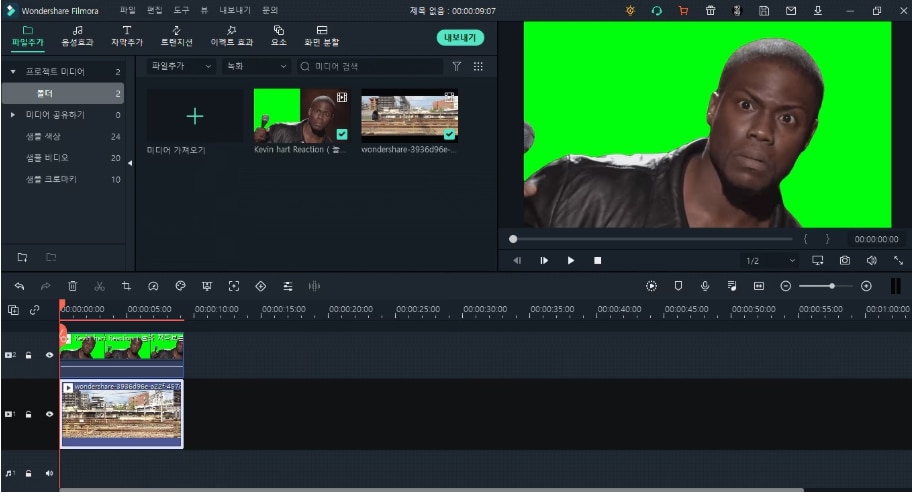Open the 파일추가 dropdown in media panel
The width and height of the screenshot is (912, 496).
pyautogui.click(x=181, y=66)
